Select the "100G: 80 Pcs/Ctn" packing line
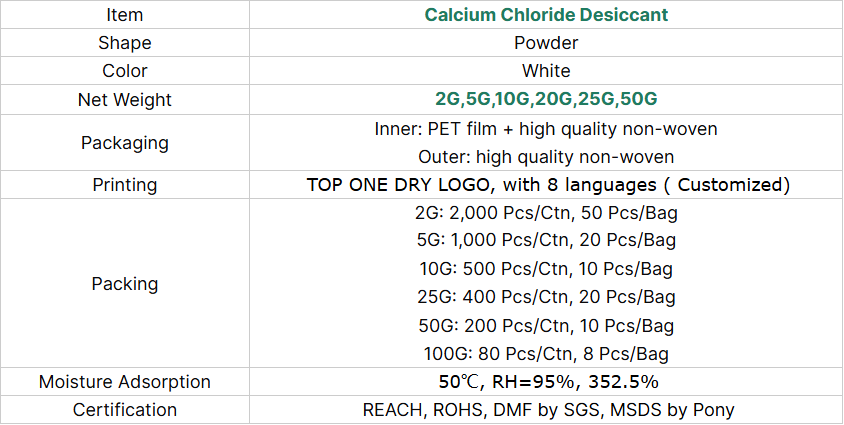844x425 pixels. click(546, 353)
